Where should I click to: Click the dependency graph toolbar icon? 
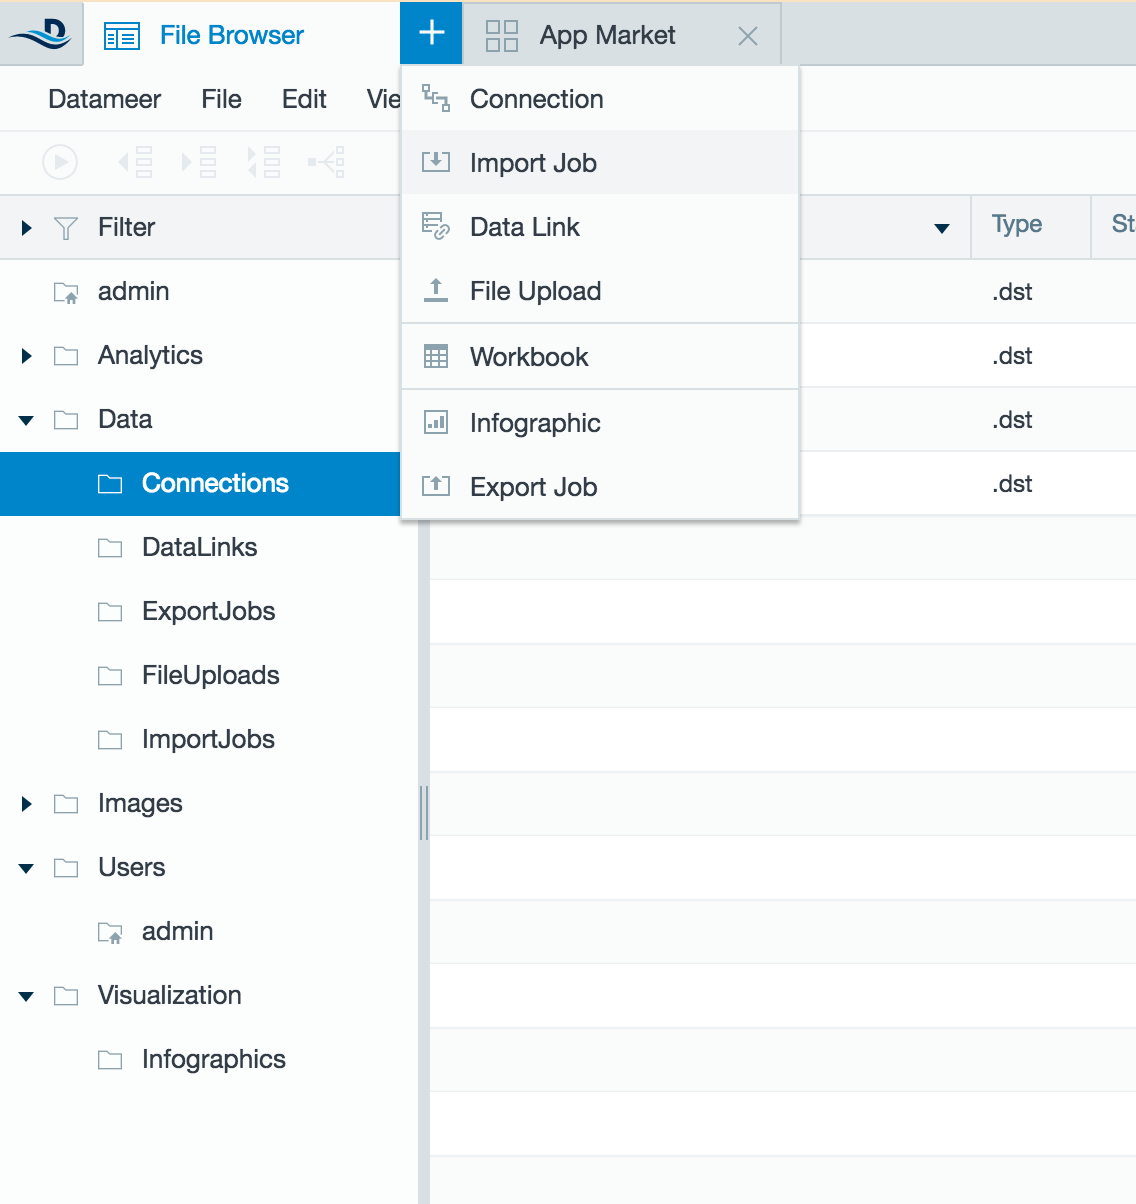click(327, 161)
